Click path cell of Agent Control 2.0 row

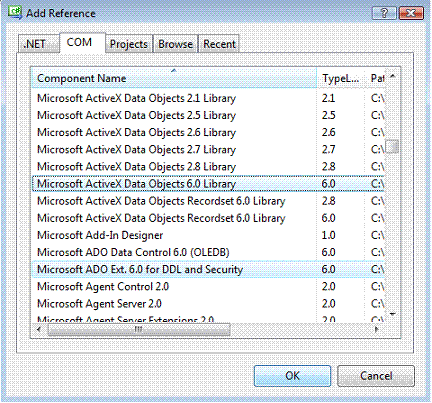[377, 287]
